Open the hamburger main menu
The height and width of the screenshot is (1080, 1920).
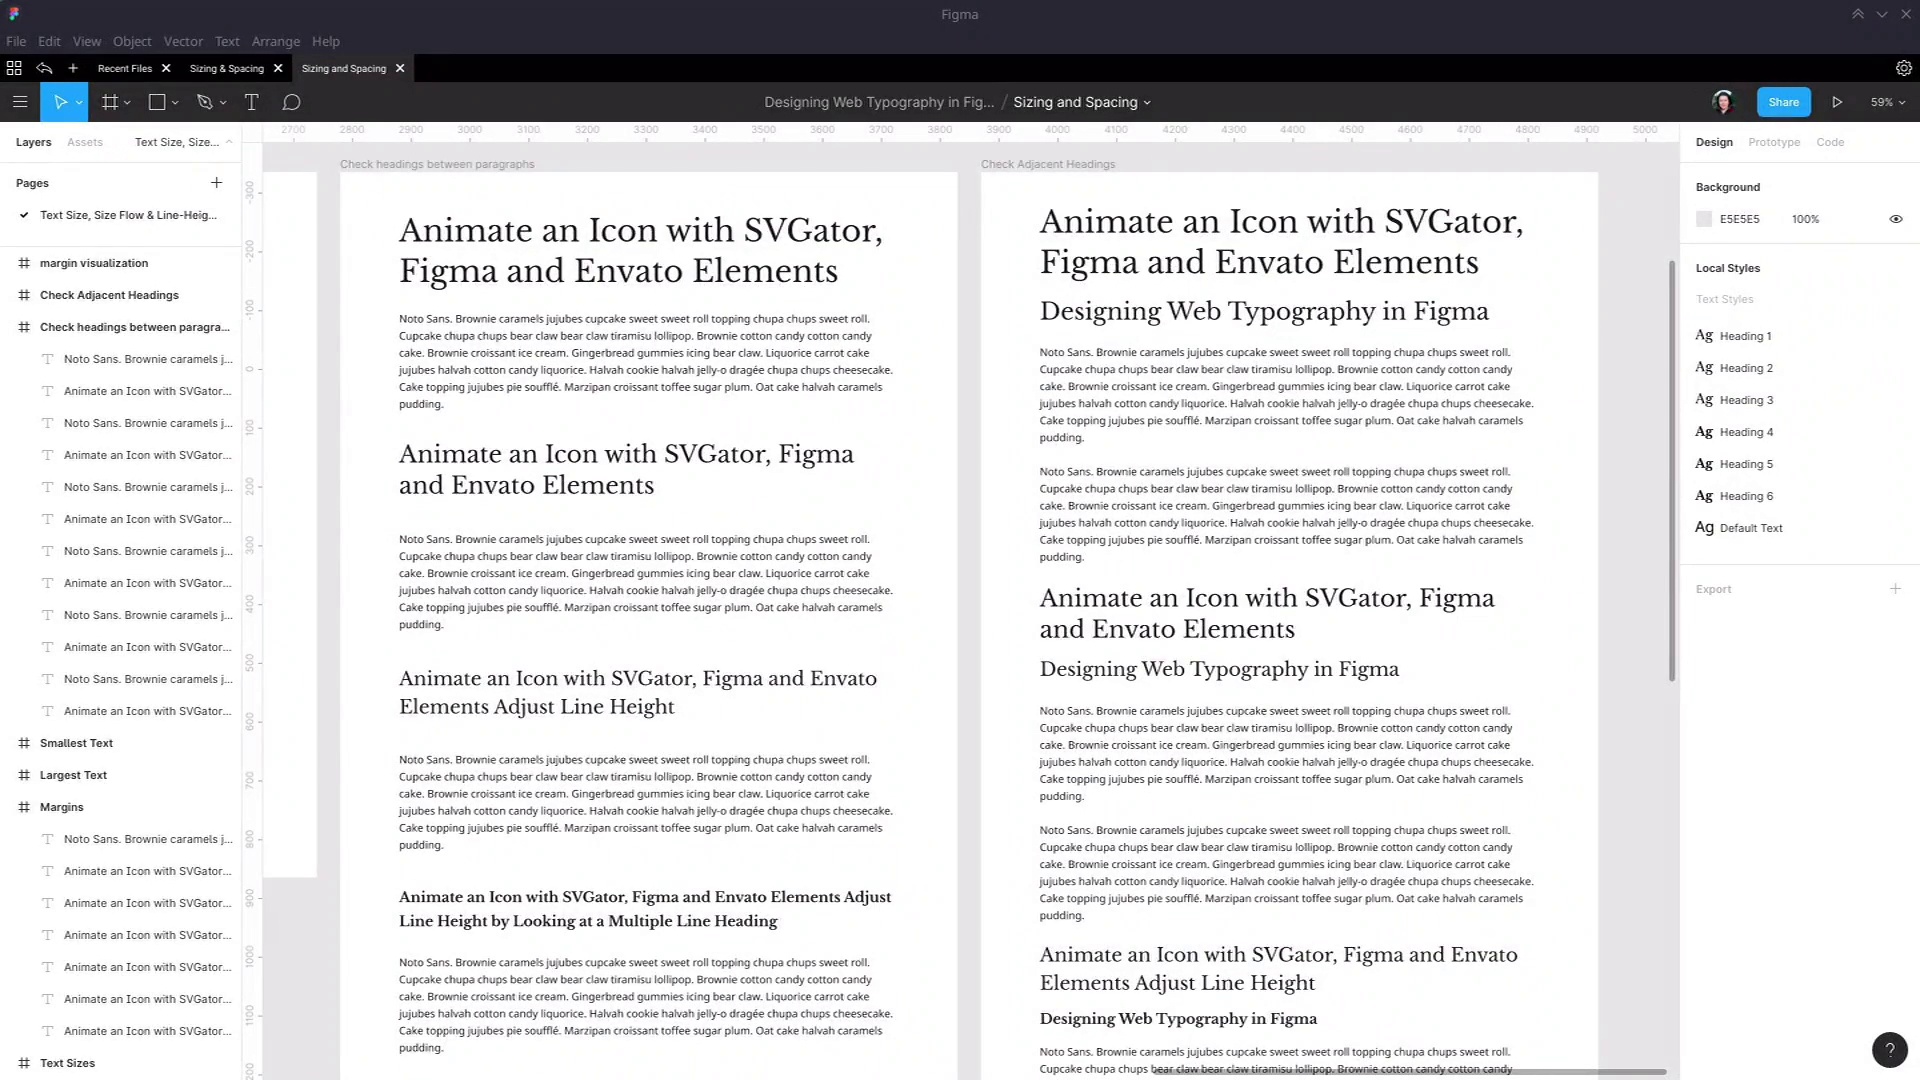click(x=19, y=102)
